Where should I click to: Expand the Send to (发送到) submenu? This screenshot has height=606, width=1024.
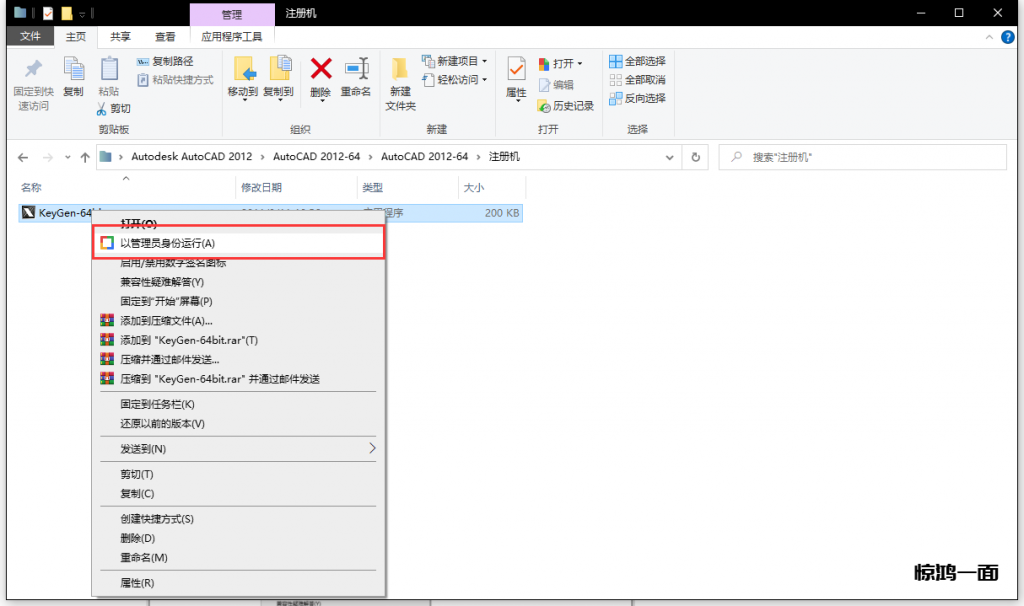coord(238,449)
